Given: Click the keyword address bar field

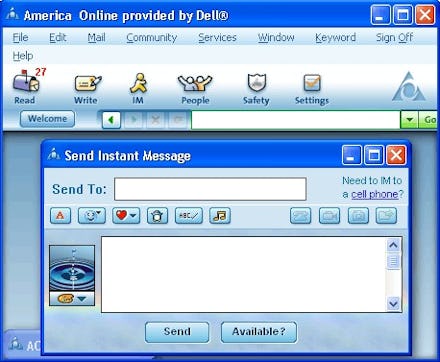Looking at the screenshot, I should pos(296,120).
